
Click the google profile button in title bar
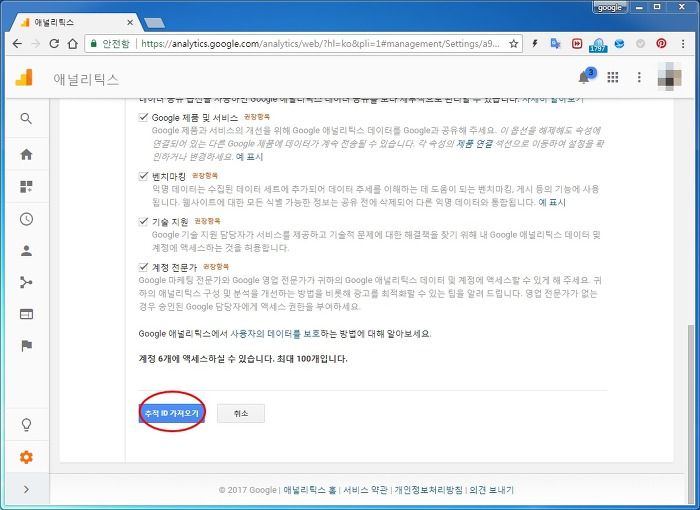coord(609,8)
